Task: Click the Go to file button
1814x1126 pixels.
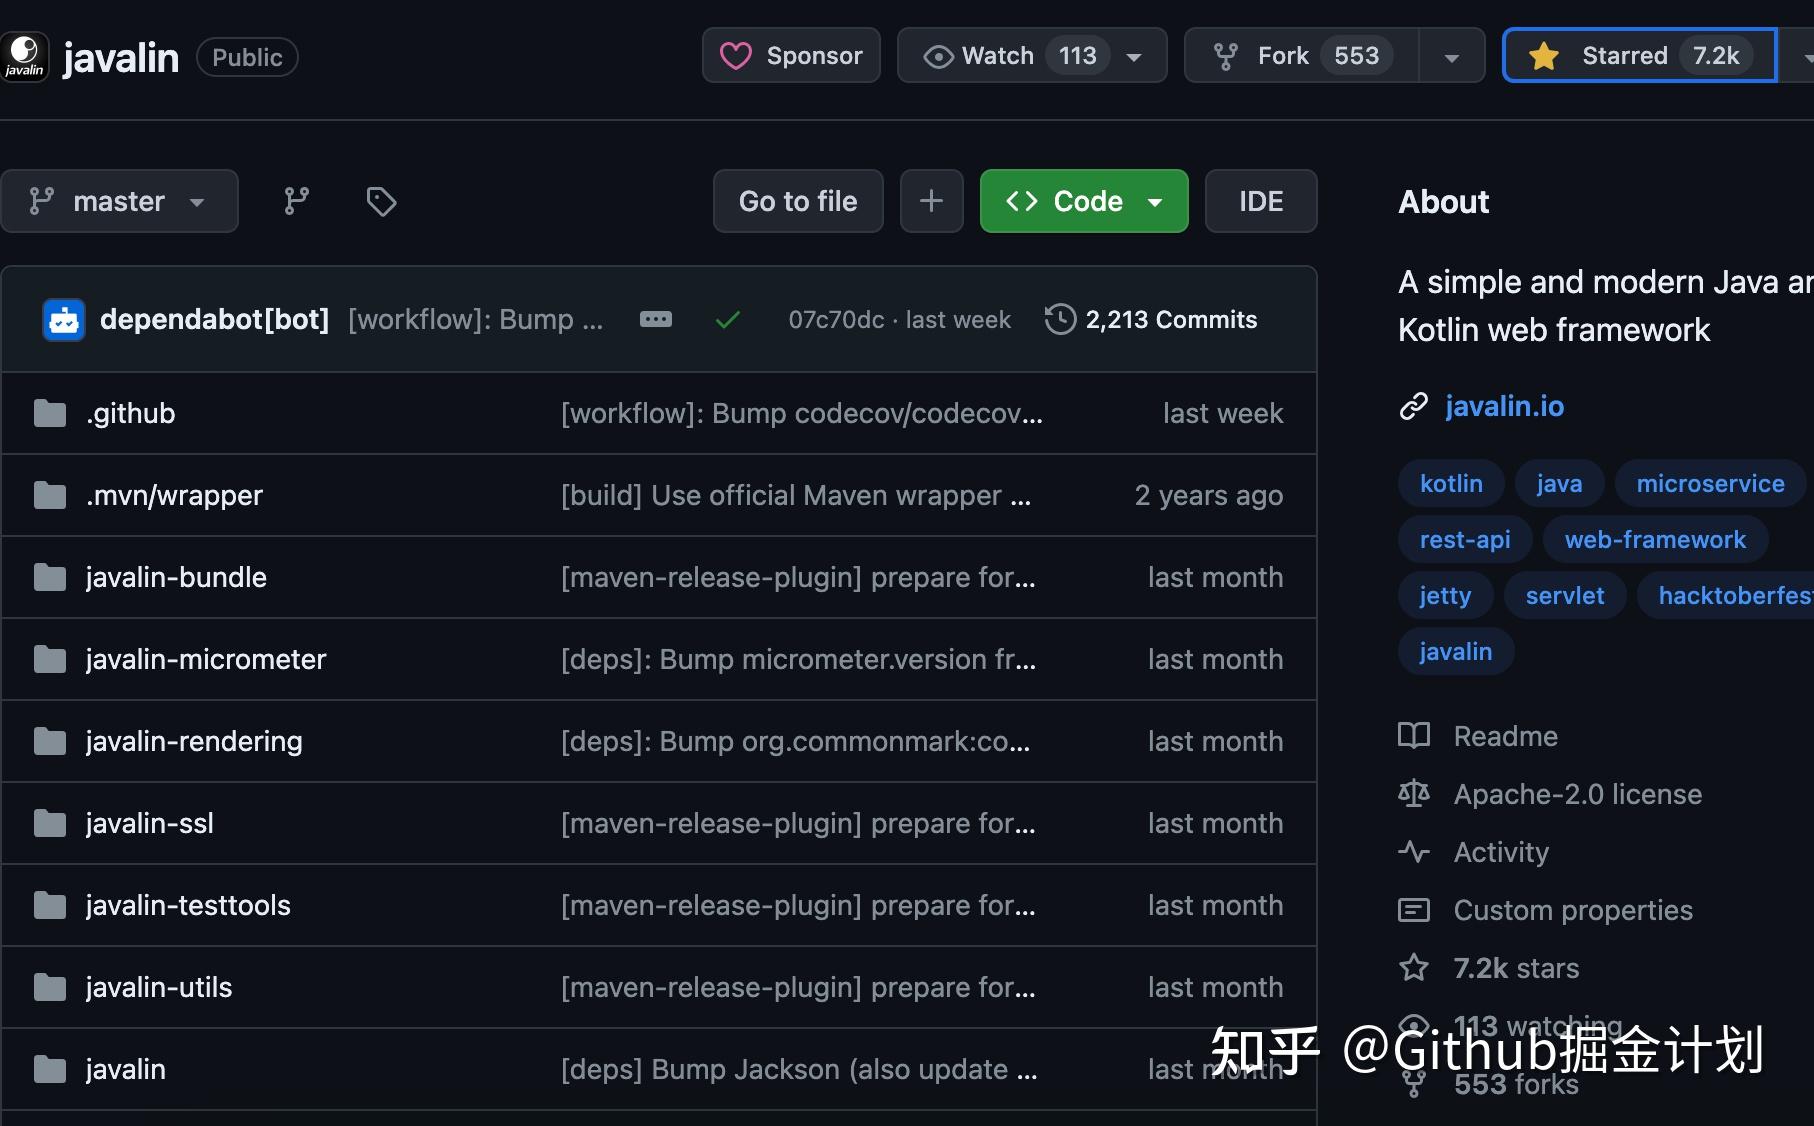Action: pyautogui.click(x=797, y=201)
